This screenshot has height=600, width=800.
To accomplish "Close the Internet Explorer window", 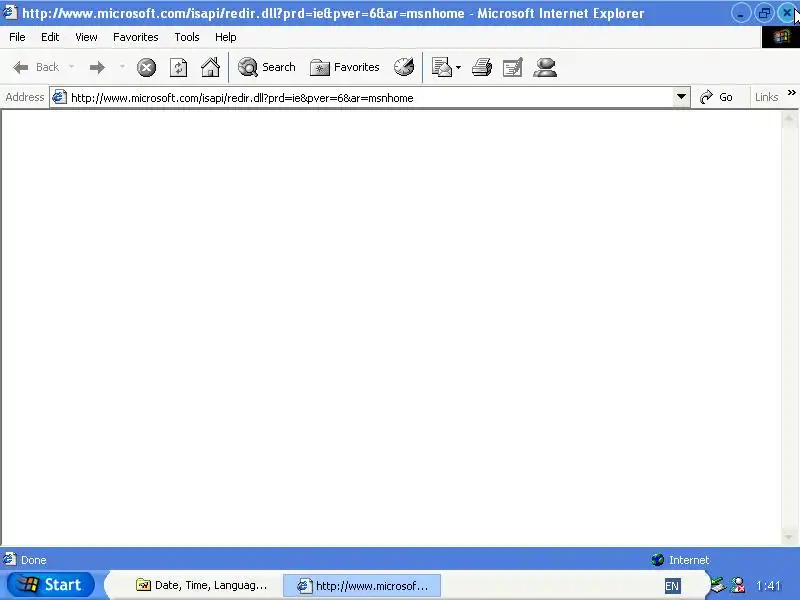I will [787, 13].
